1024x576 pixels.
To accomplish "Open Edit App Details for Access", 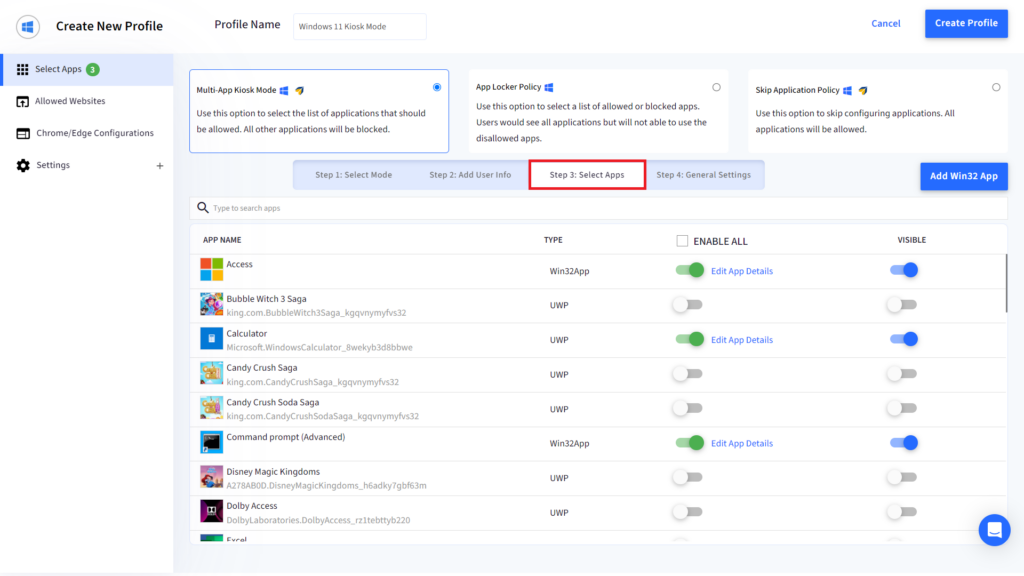I will click(742, 271).
